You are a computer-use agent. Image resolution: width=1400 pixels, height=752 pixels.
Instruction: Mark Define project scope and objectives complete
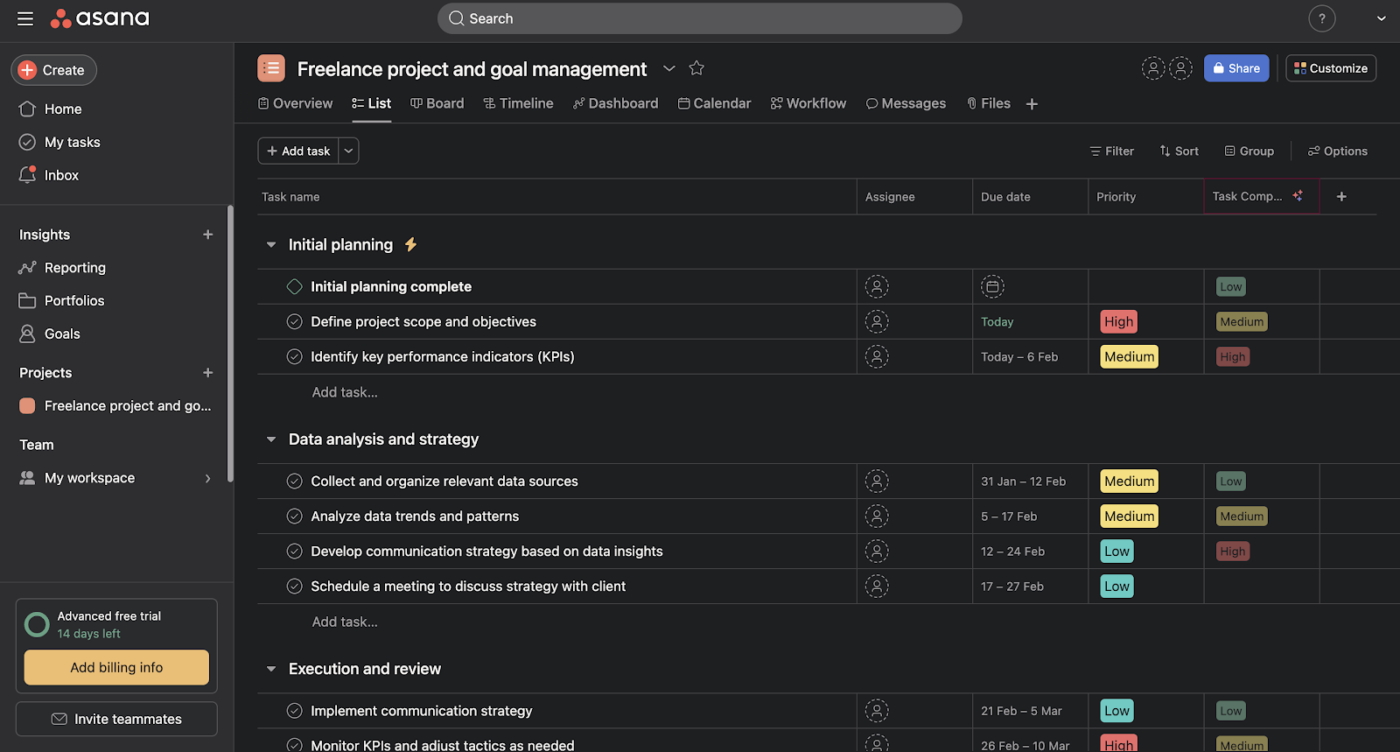click(x=294, y=322)
